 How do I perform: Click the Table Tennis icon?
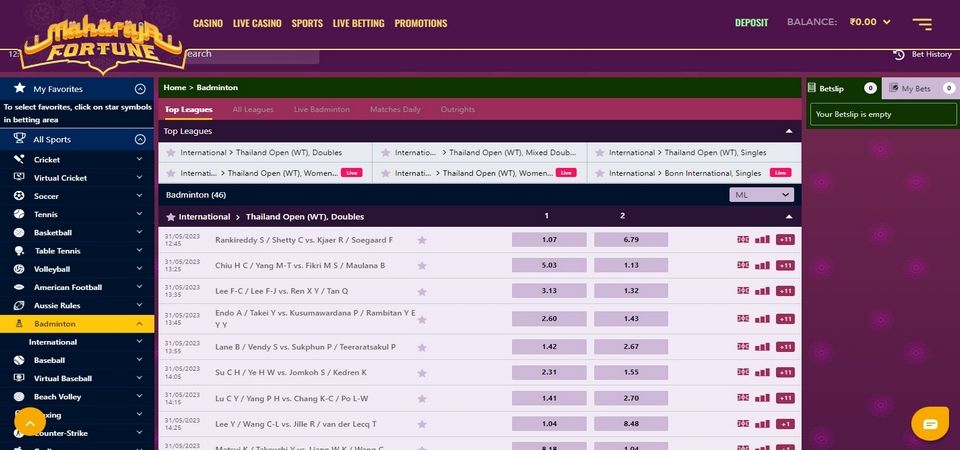[x=20, y=250]
